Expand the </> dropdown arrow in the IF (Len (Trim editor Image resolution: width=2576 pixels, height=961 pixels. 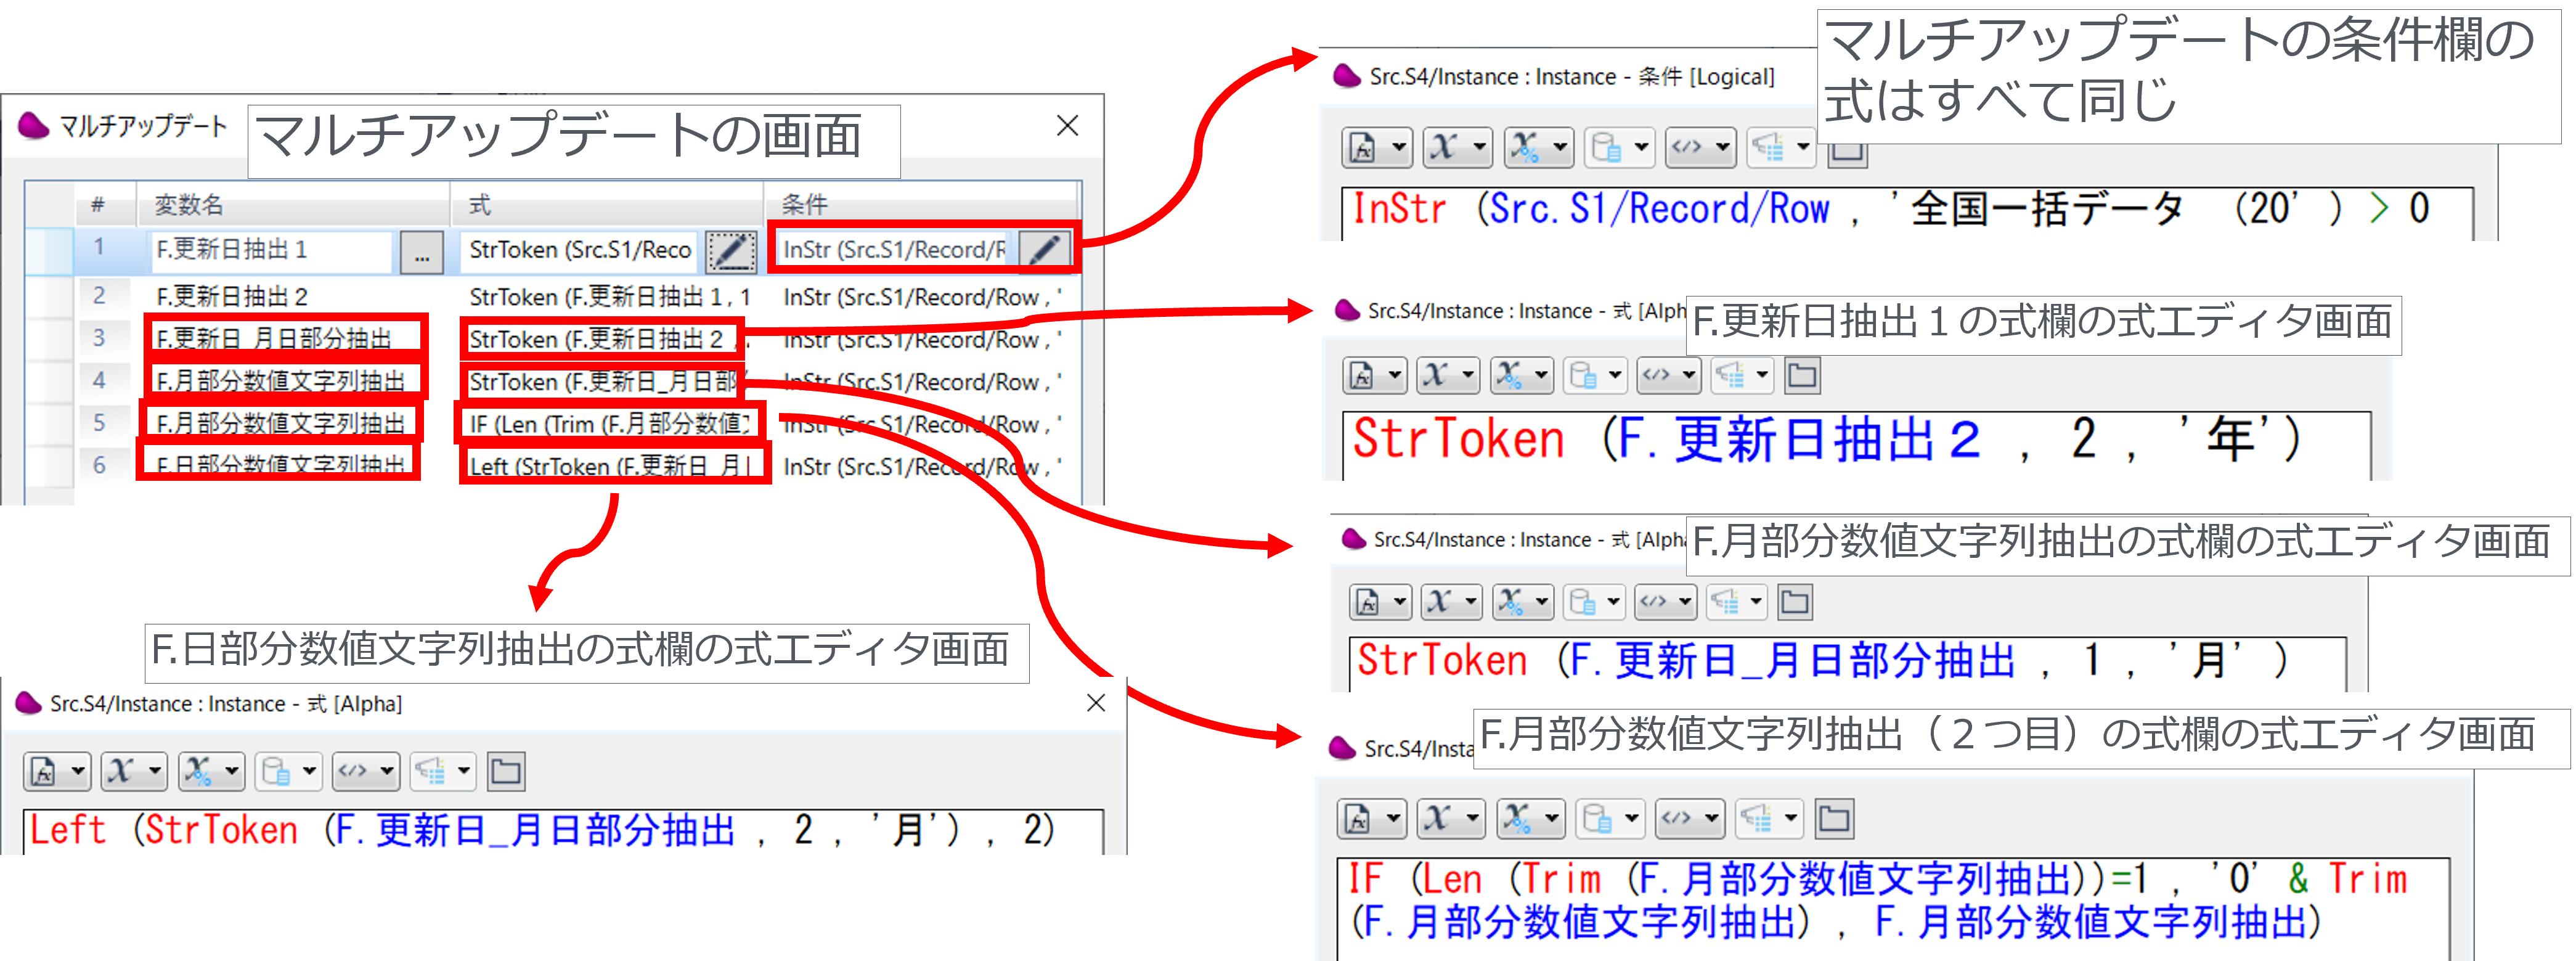coord(1711,819)
